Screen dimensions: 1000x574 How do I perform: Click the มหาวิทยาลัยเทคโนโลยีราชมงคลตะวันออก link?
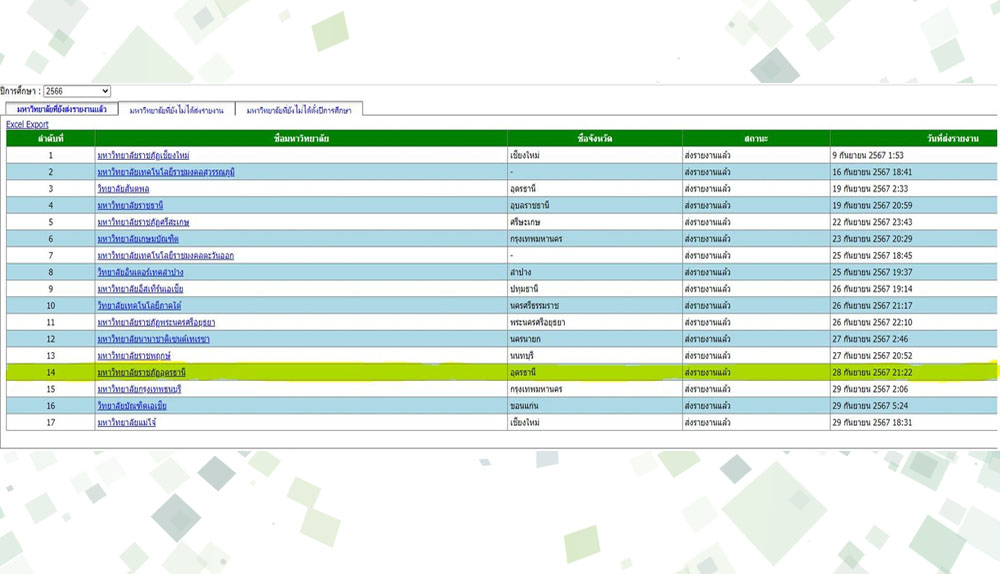coord(165,255)
